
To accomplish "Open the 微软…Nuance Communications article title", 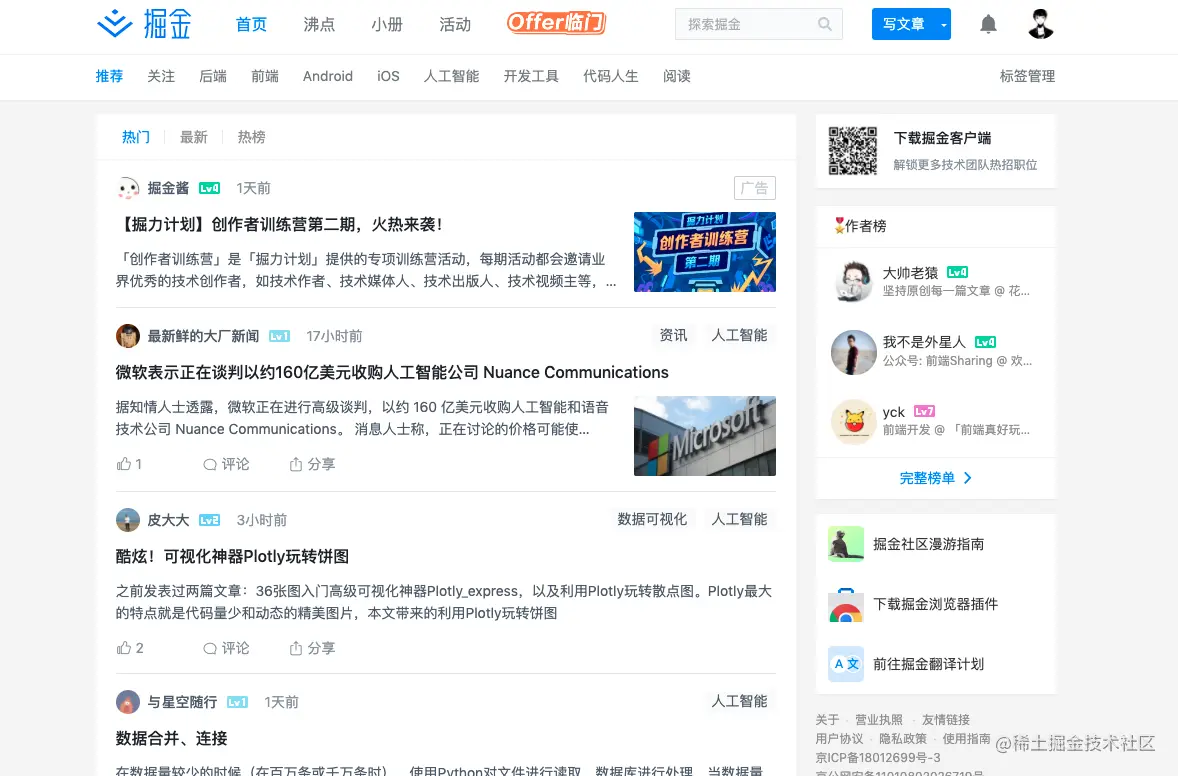I will click(392, 373).
